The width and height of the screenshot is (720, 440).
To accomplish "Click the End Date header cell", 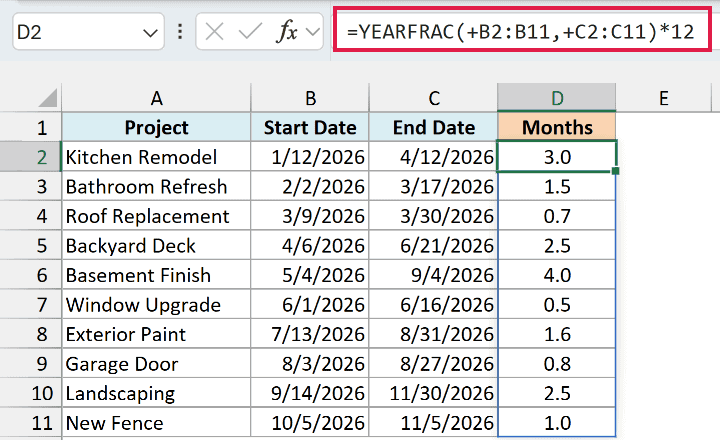I will 433,127.
